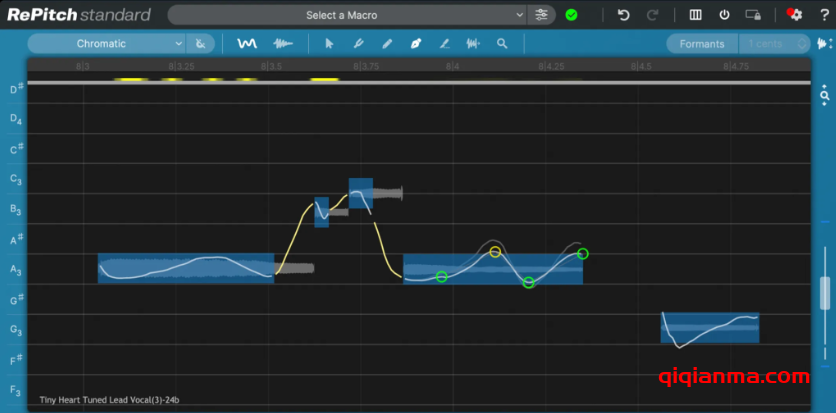The height and width of the screenshot is (413, 836).
Task: Click the green node at the A3 note's right end
Action: [x=583, y=254]
